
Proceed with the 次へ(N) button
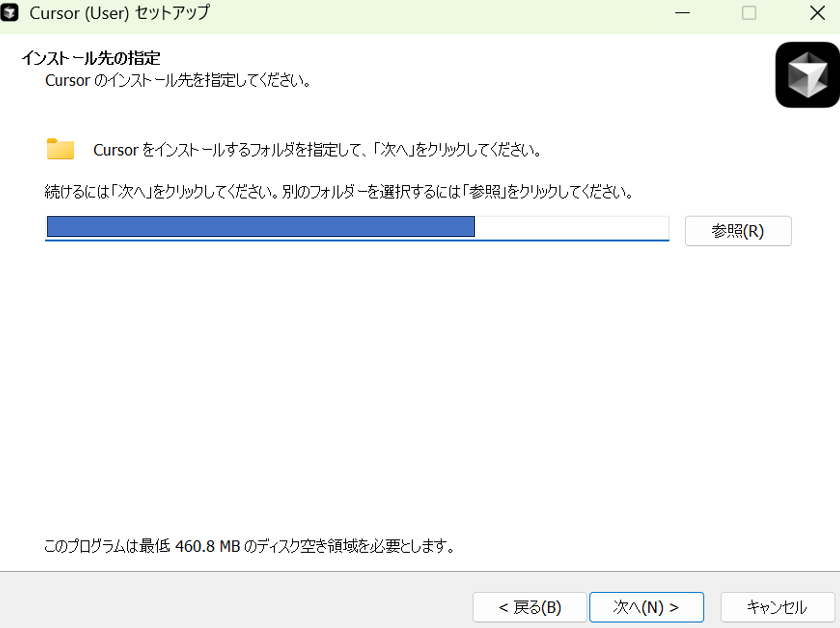[646, 607]
